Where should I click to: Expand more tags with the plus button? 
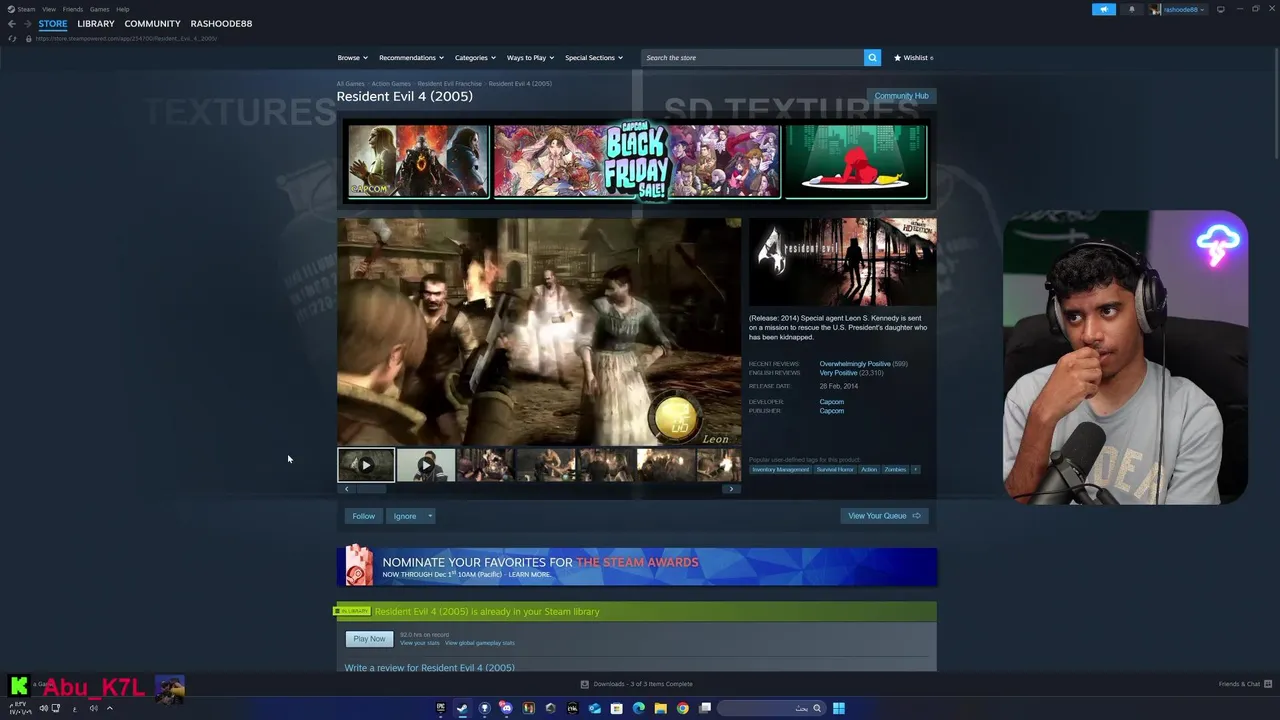tap(915, 470)
